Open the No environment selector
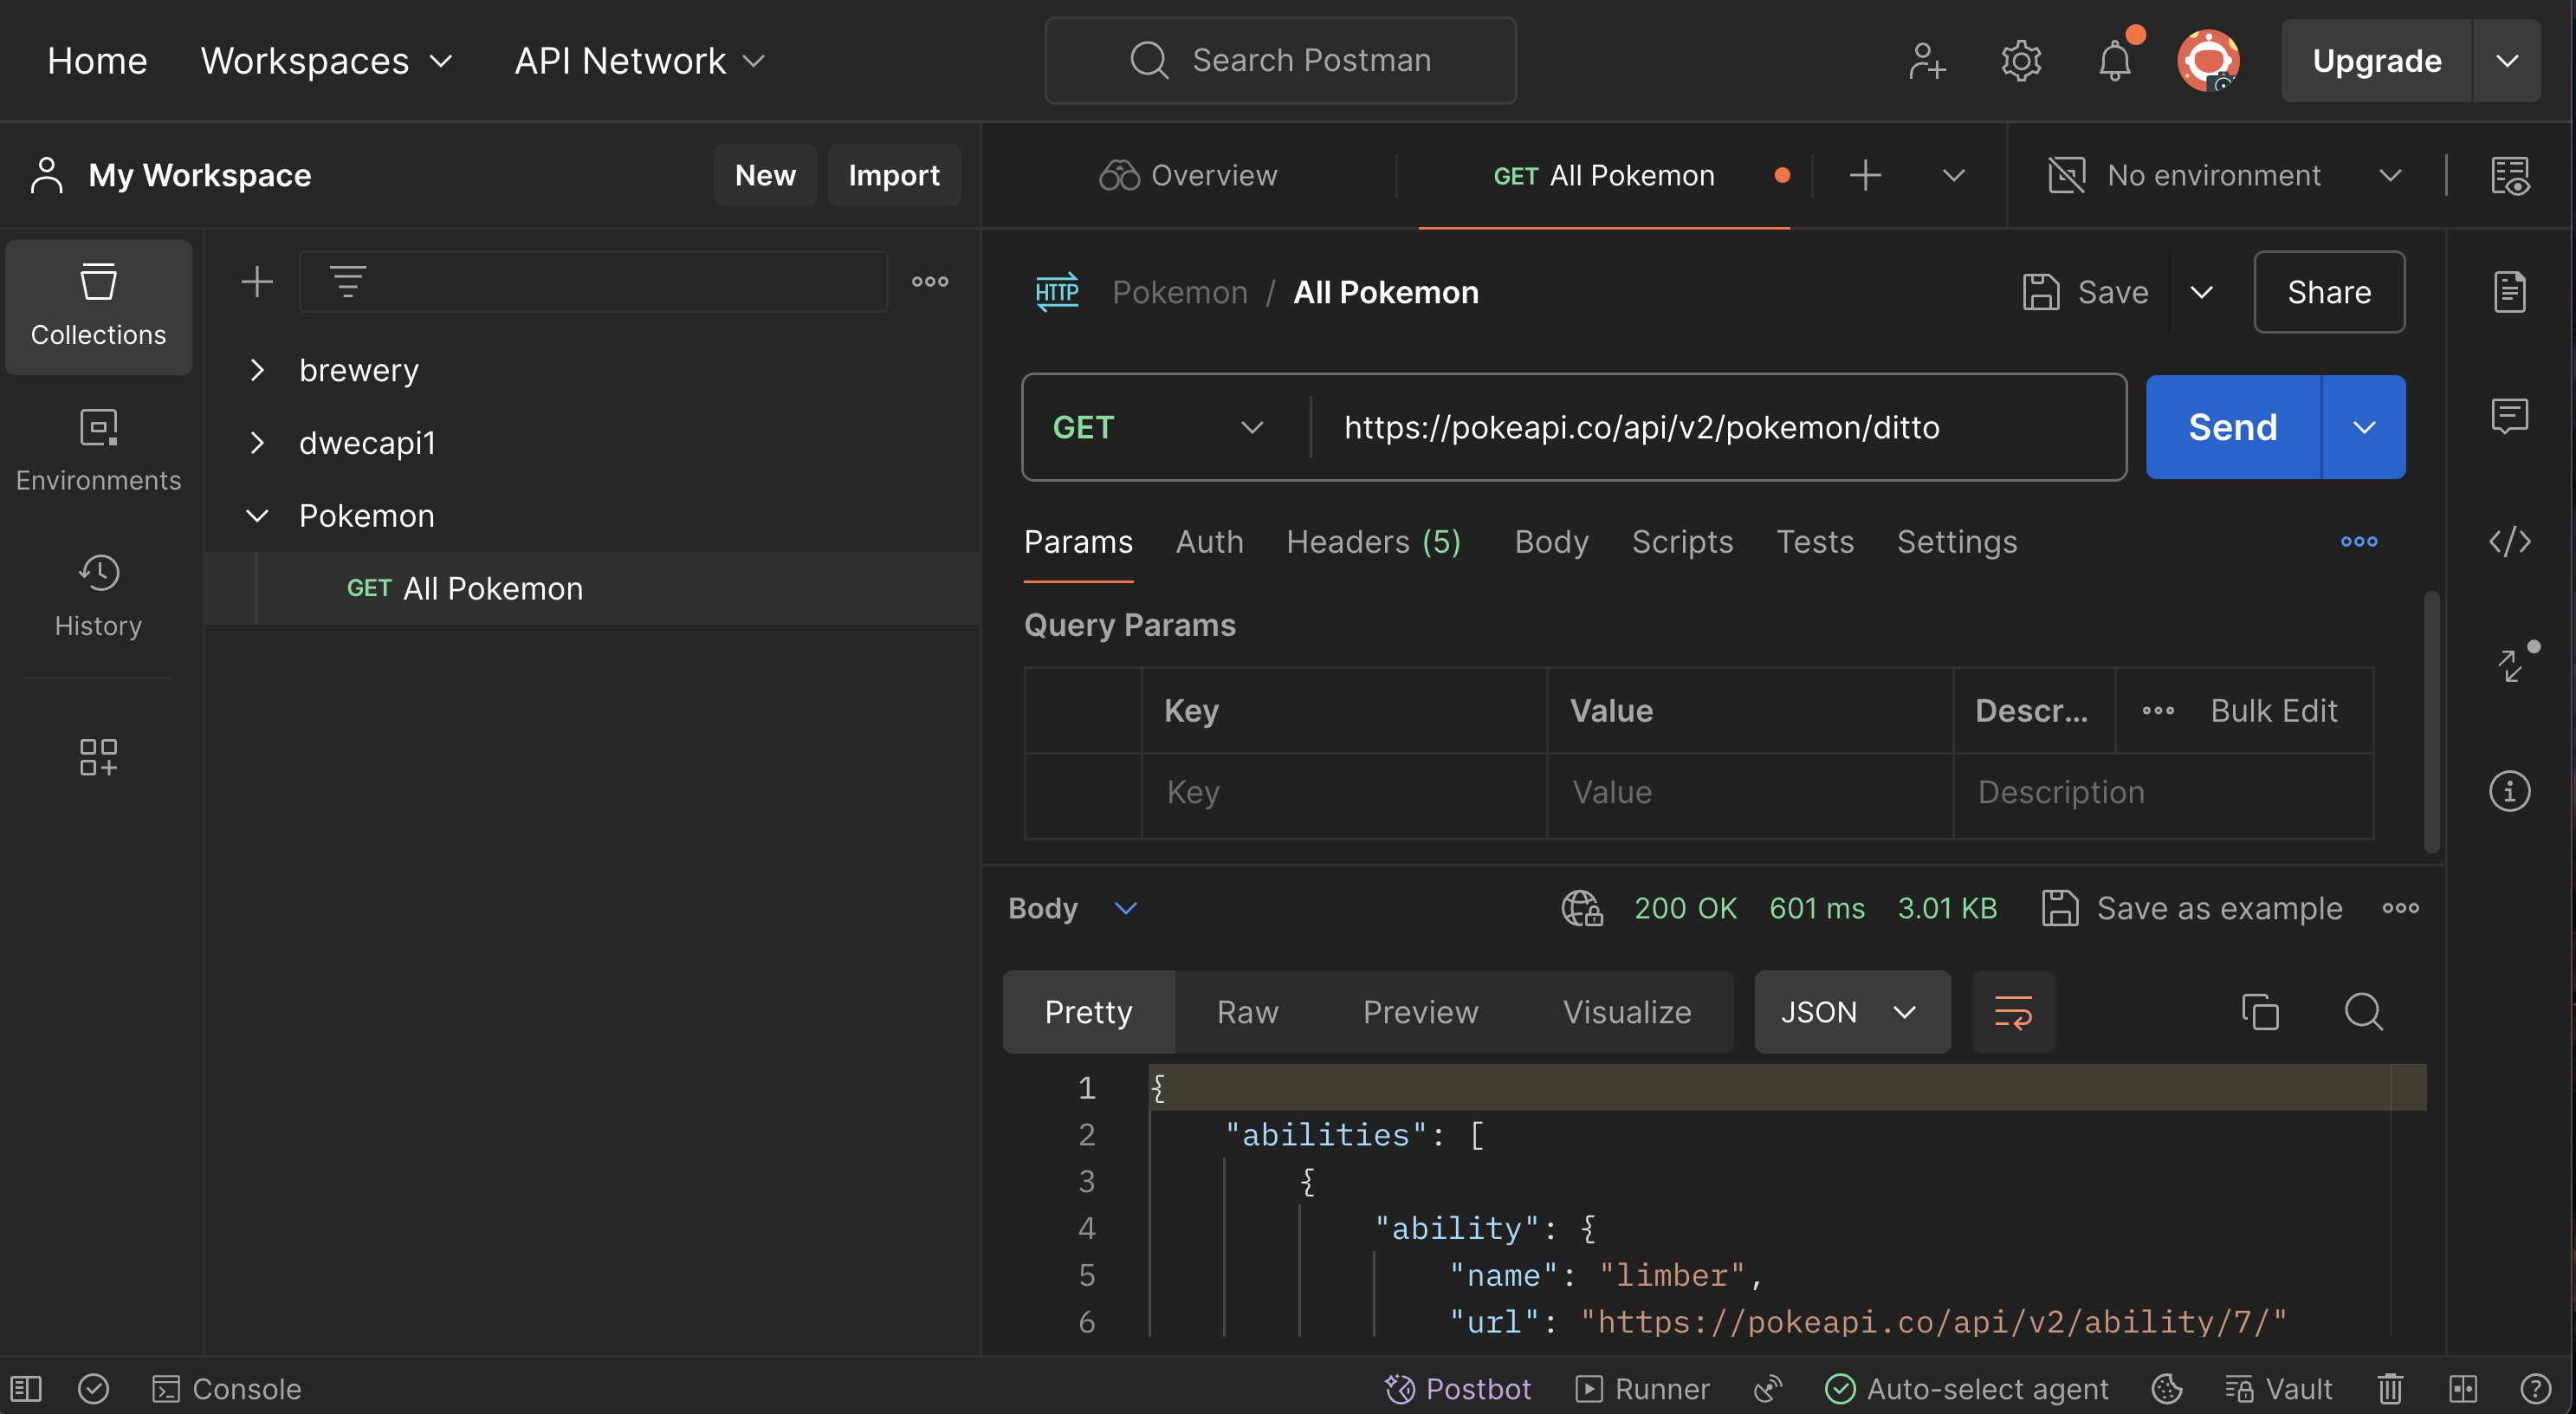The height and width of the screenshot is (1414, 2576). point(2224,175)
